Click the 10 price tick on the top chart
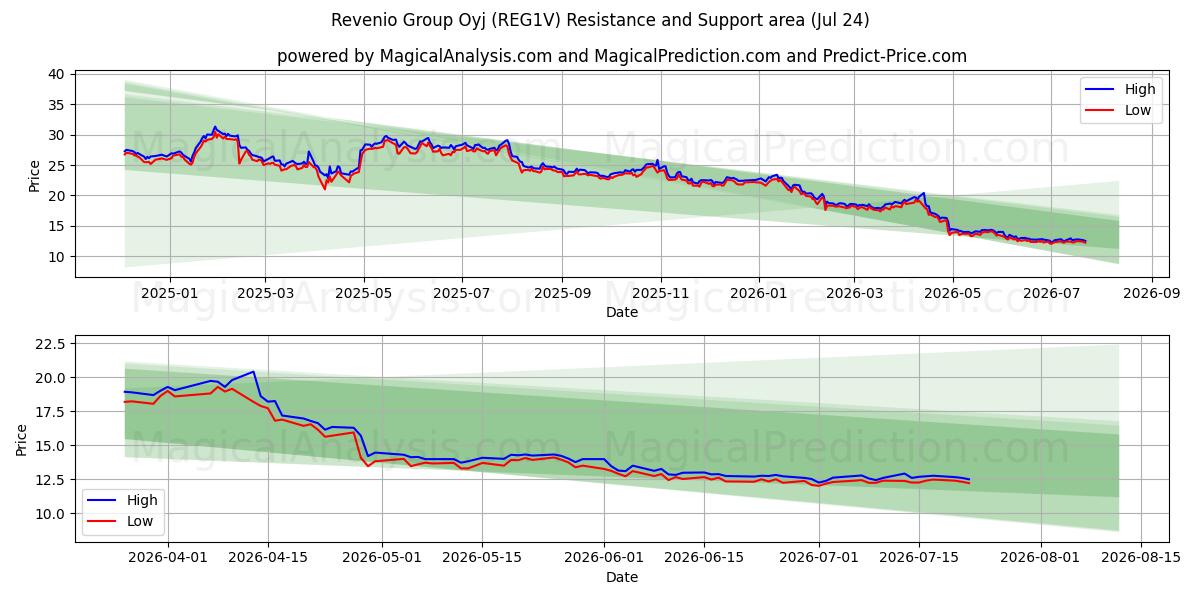Viewport: 1200px width, 600px height. click(56, 257)
